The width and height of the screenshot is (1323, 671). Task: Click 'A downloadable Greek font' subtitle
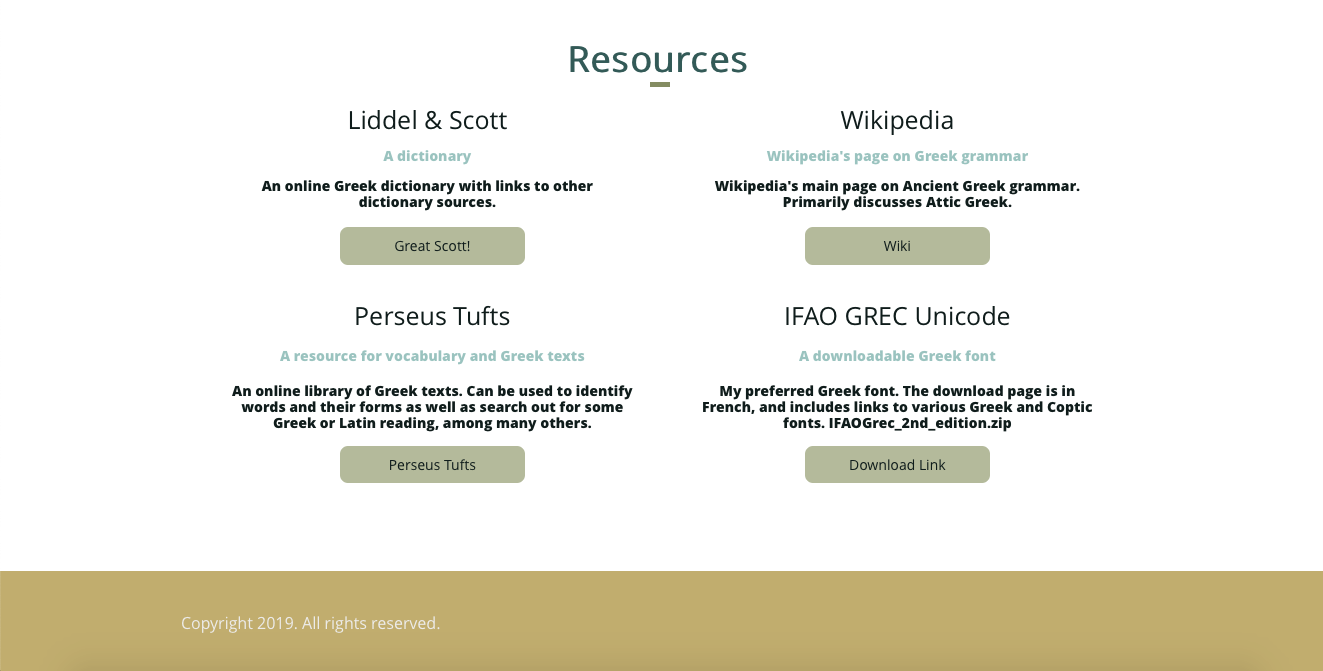(897, 356)
